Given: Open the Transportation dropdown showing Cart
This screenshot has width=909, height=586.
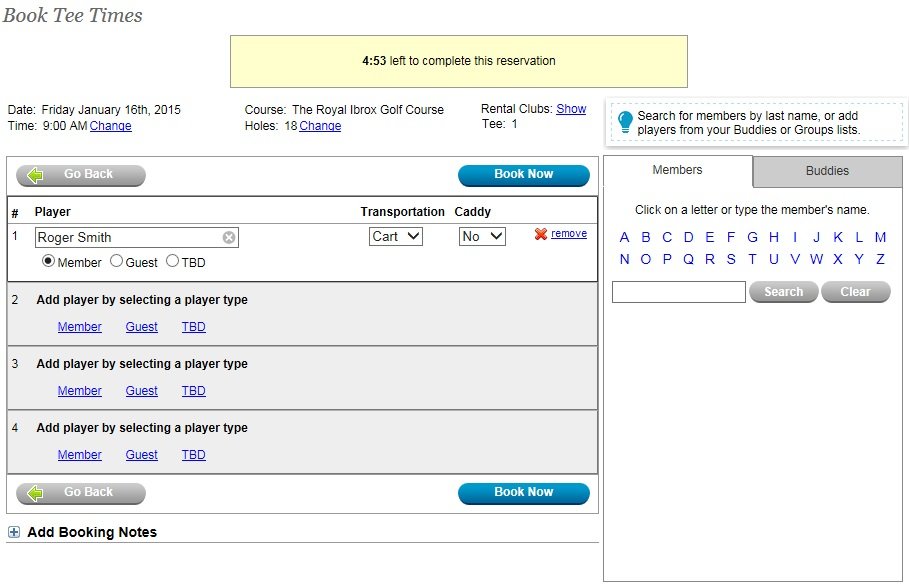Looking at the screenshot, I should [x=396, y=237].
